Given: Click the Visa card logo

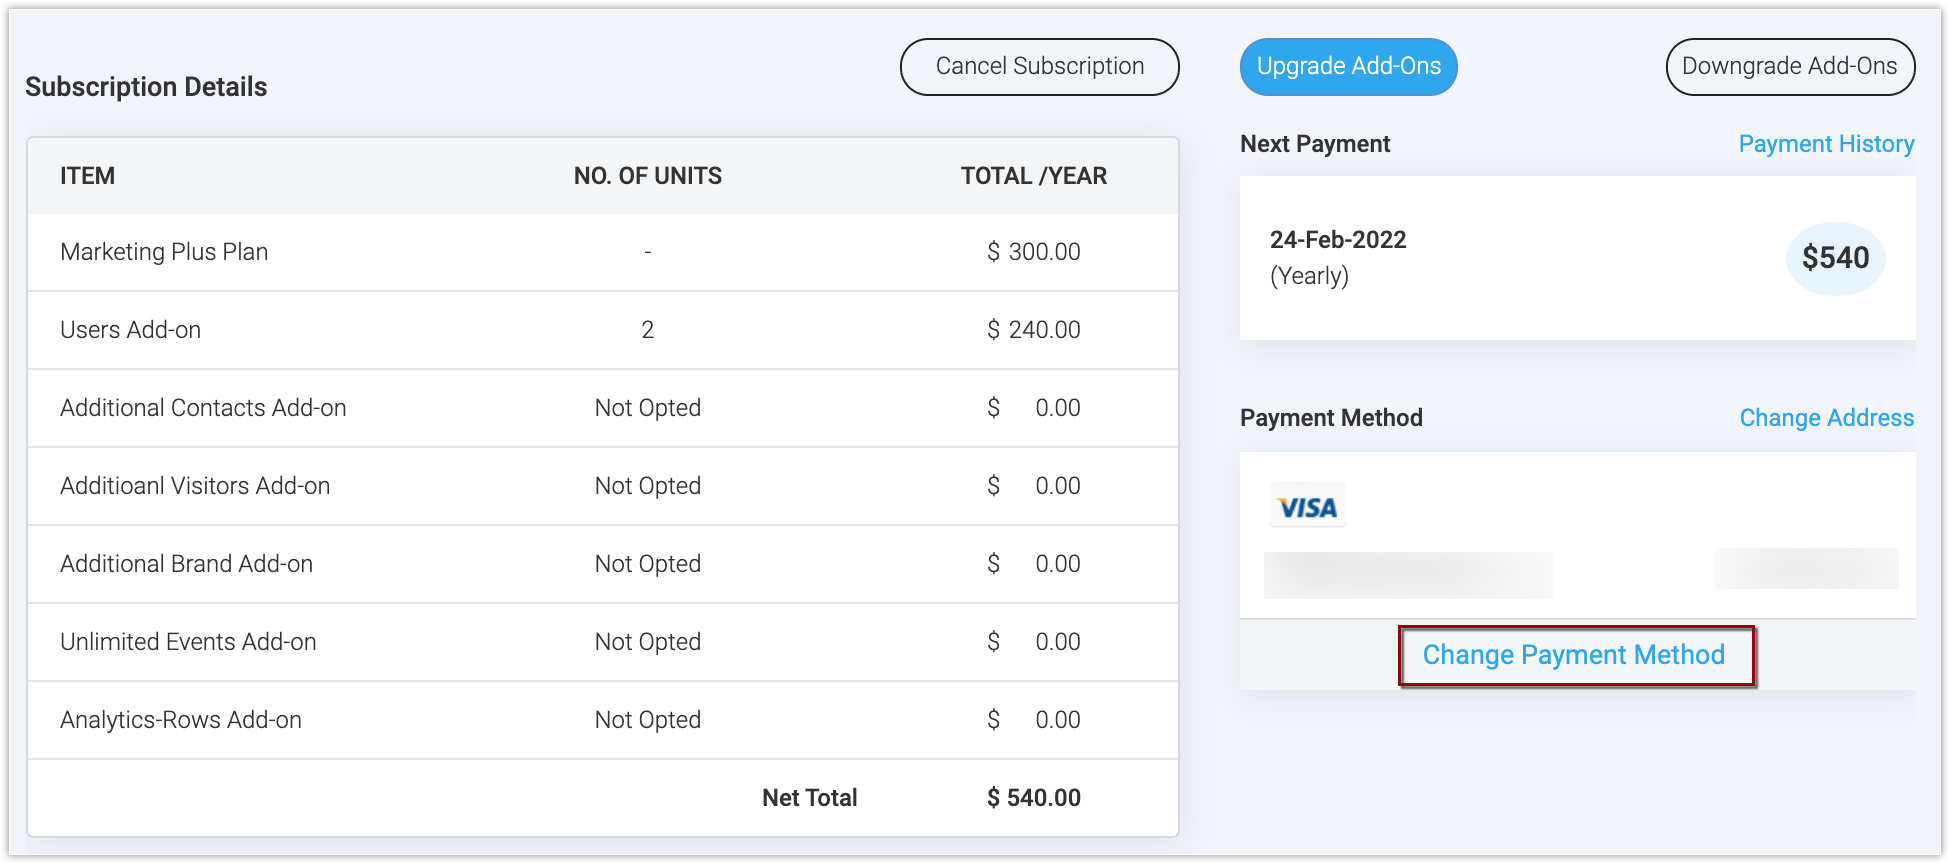Looking at the screenshot, I should (1308, 507).
